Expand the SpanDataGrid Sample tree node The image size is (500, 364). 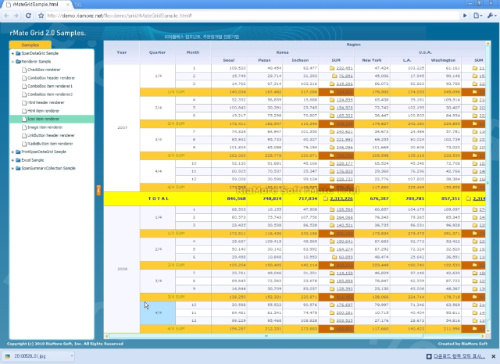click(13, 53)
